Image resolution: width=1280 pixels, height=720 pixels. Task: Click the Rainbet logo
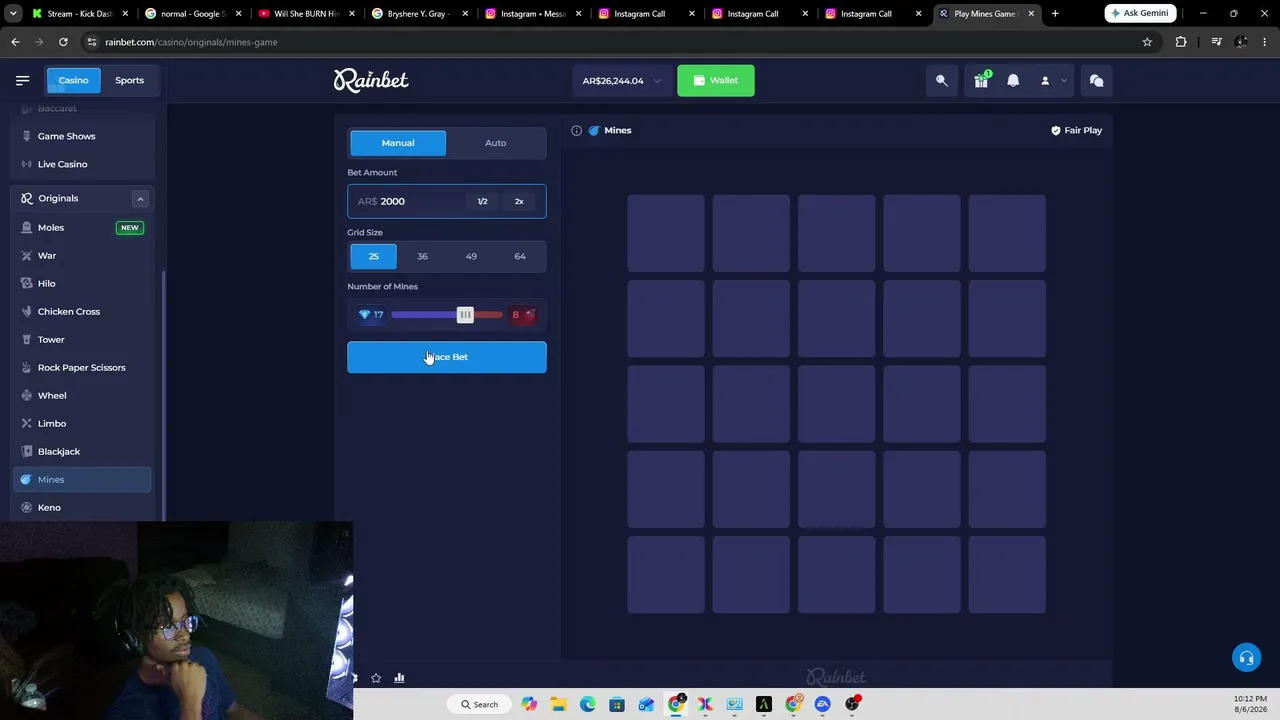click(x=371, y=80)
